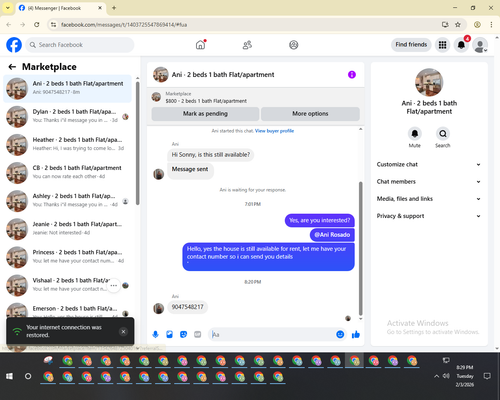Show hidden system tray icons
The height and width of the screenshot is (400, 500).
[x=436, y=376]
